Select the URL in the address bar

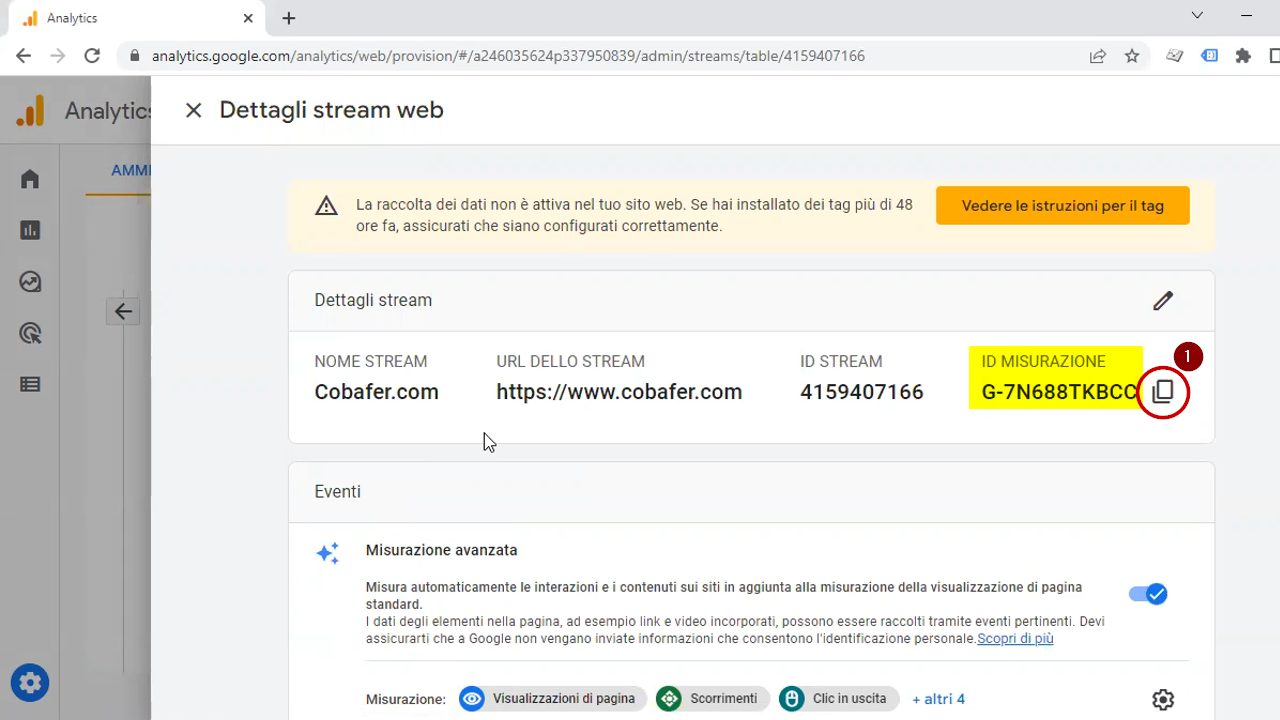coord(500,56)
